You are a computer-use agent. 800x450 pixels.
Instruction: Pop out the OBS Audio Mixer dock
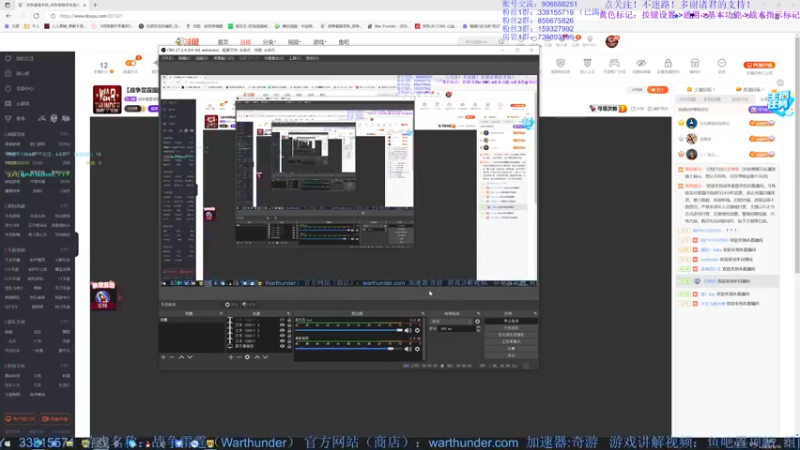click(x=423, y=313)
